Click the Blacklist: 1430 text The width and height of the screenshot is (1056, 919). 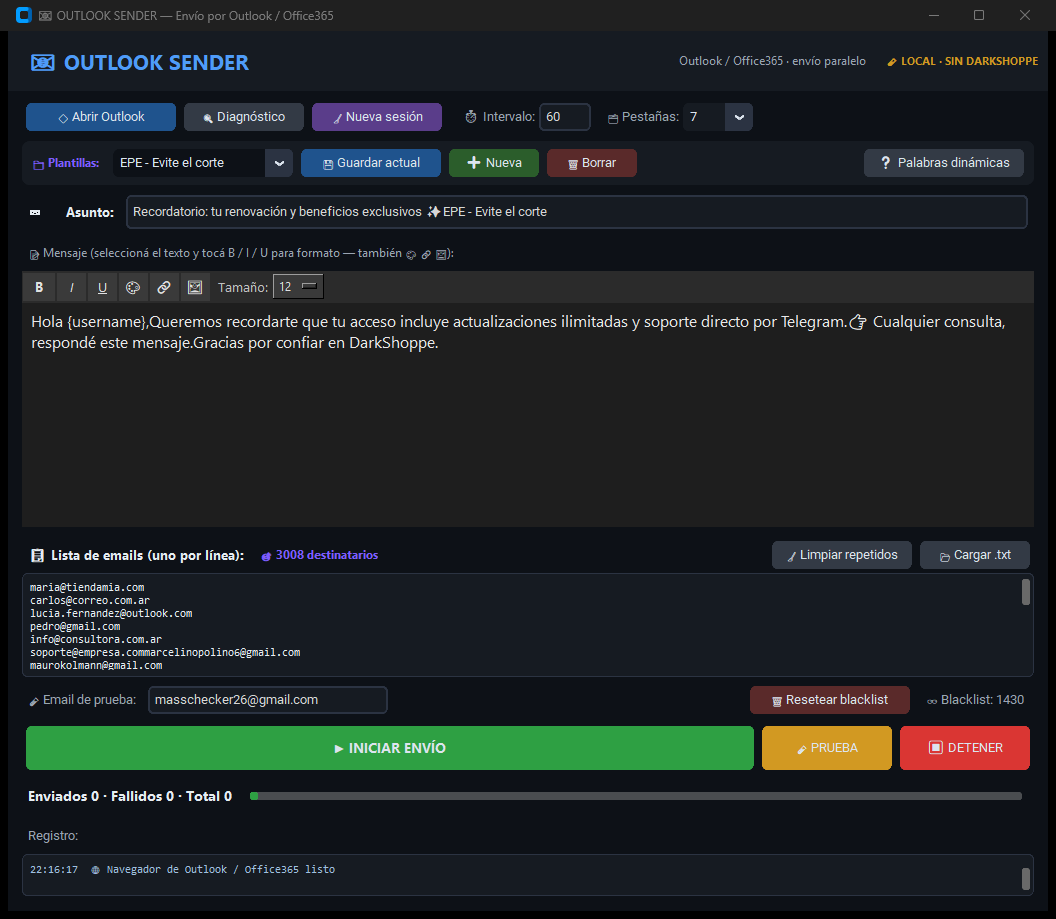(x=982, y=700)
